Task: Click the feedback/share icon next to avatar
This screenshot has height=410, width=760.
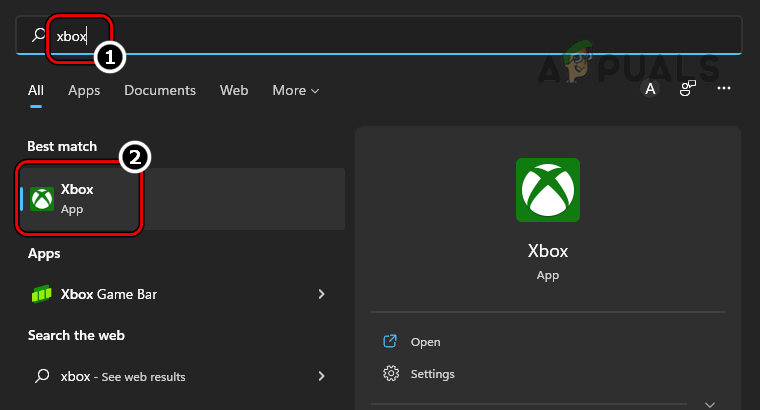Action: (687, 89)
